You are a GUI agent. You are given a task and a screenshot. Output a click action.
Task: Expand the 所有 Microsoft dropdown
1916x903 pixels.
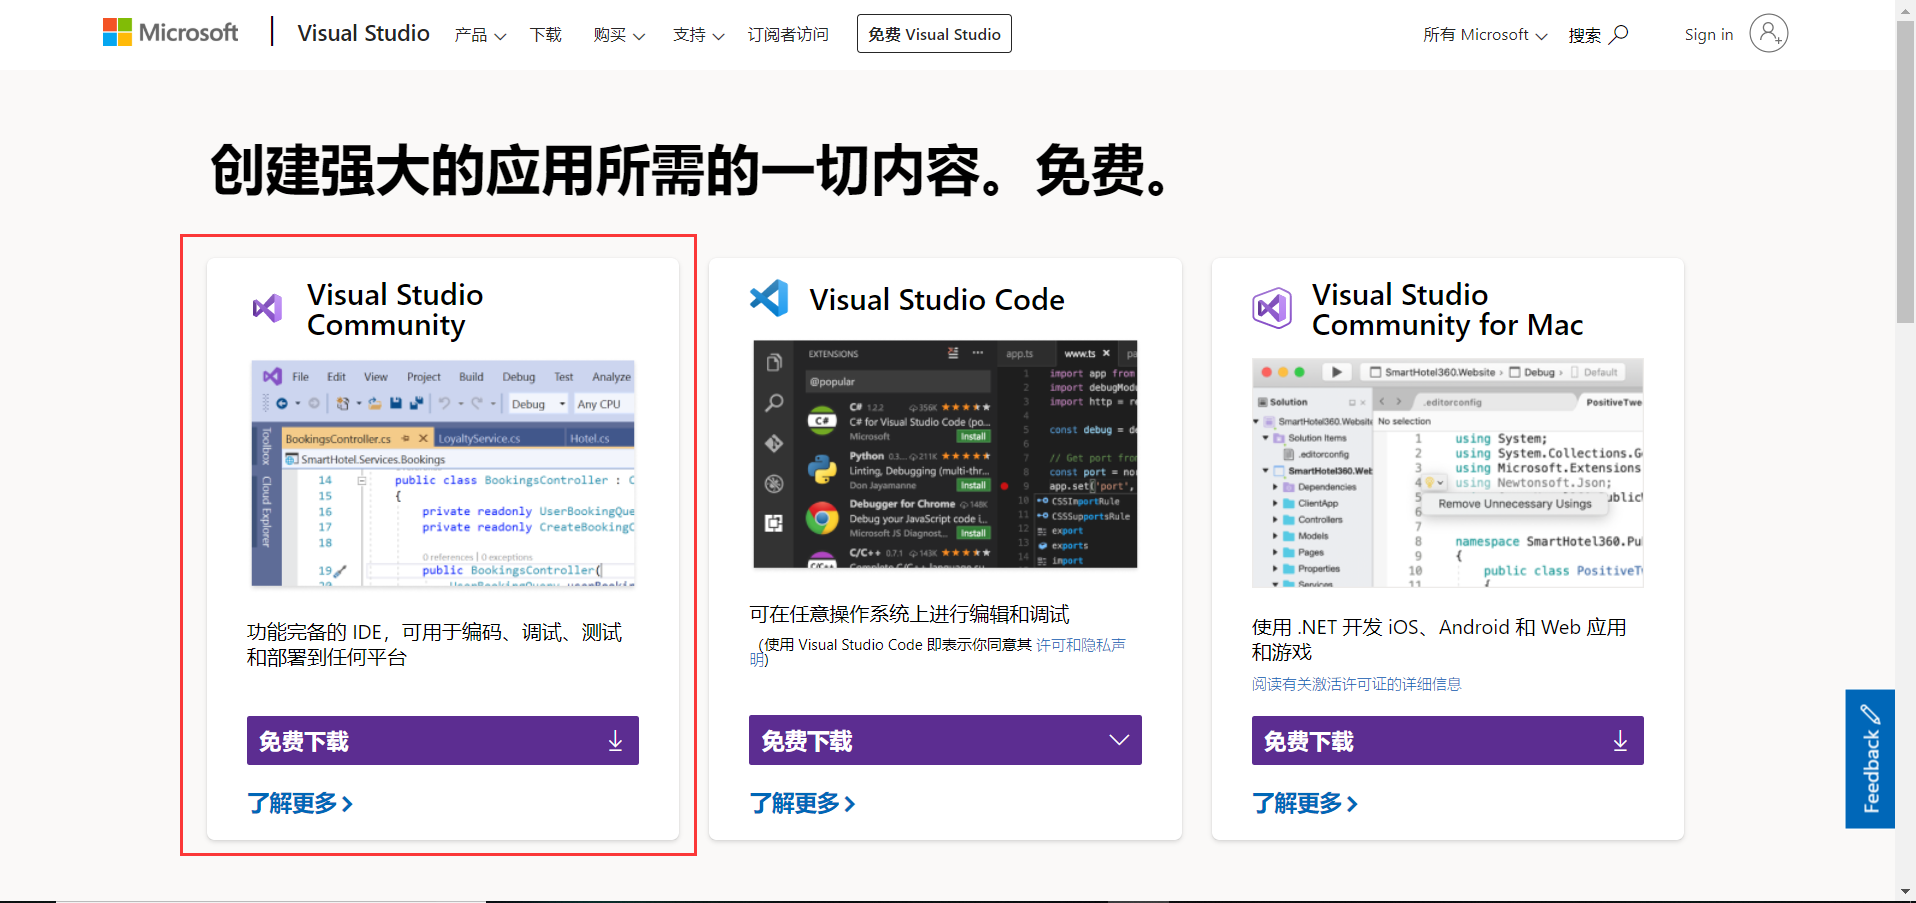coord(1484,34)
